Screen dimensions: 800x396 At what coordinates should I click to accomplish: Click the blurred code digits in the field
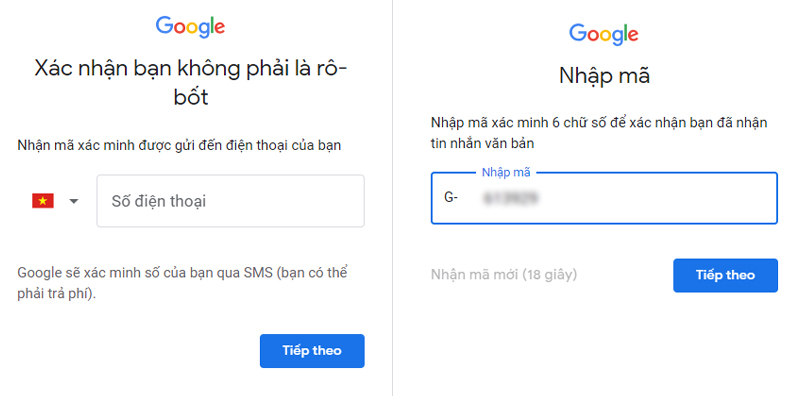coord(511,198)
